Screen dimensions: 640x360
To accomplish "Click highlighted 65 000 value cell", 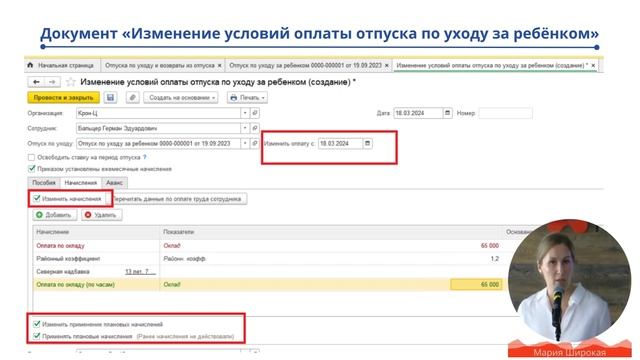I will (x=476, y=284).
